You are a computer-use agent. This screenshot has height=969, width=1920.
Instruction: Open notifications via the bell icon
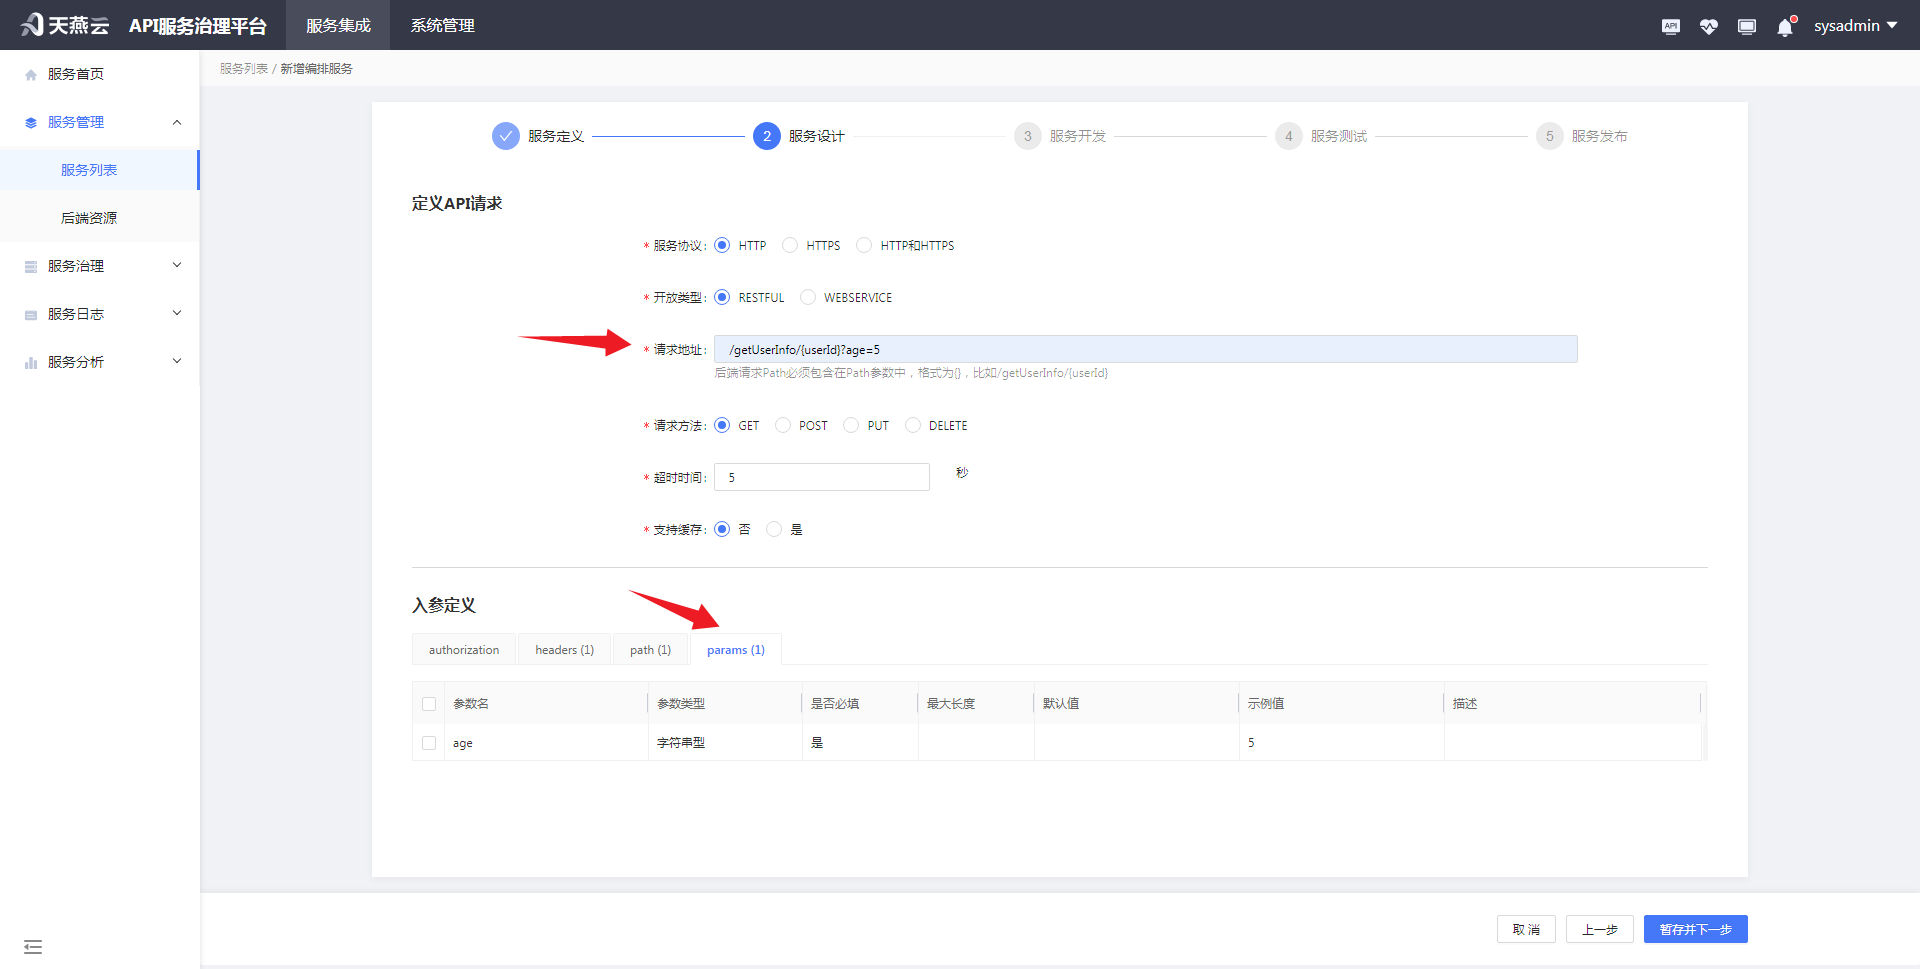(x=1784, y=26)
